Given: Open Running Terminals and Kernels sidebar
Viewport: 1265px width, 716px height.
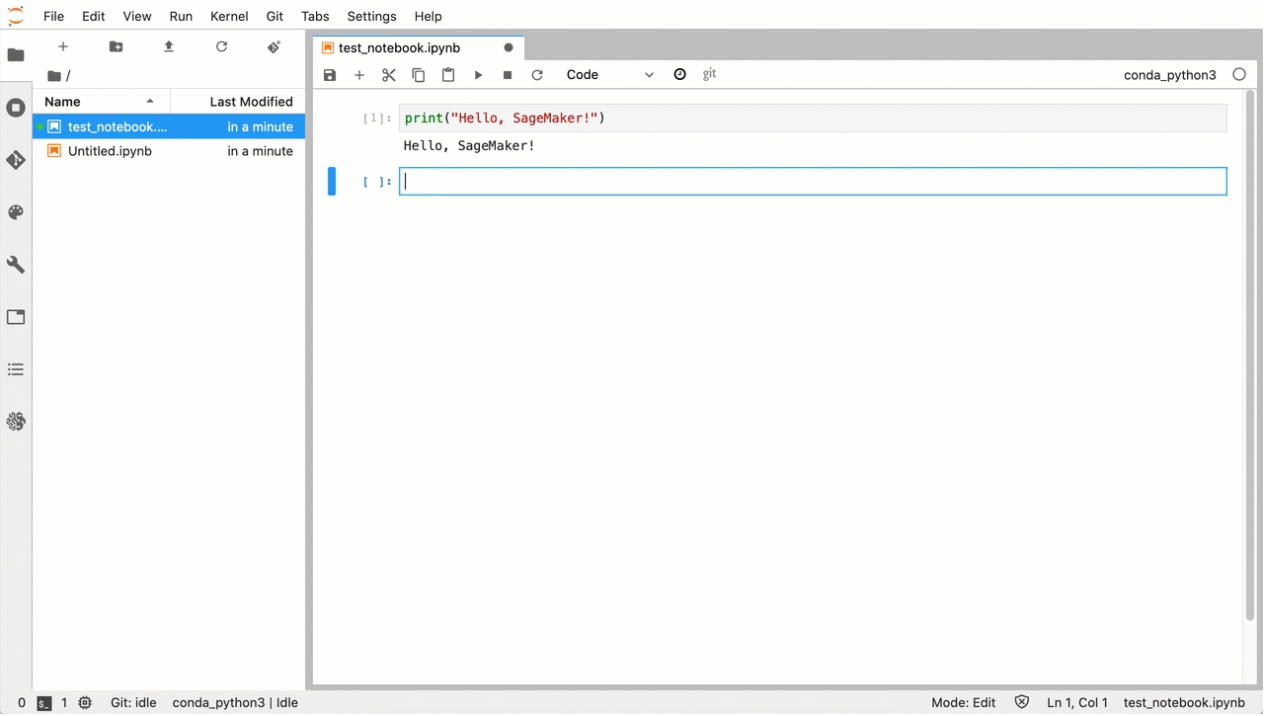Looking at the screenshot, I should click(x=16, y=108).
